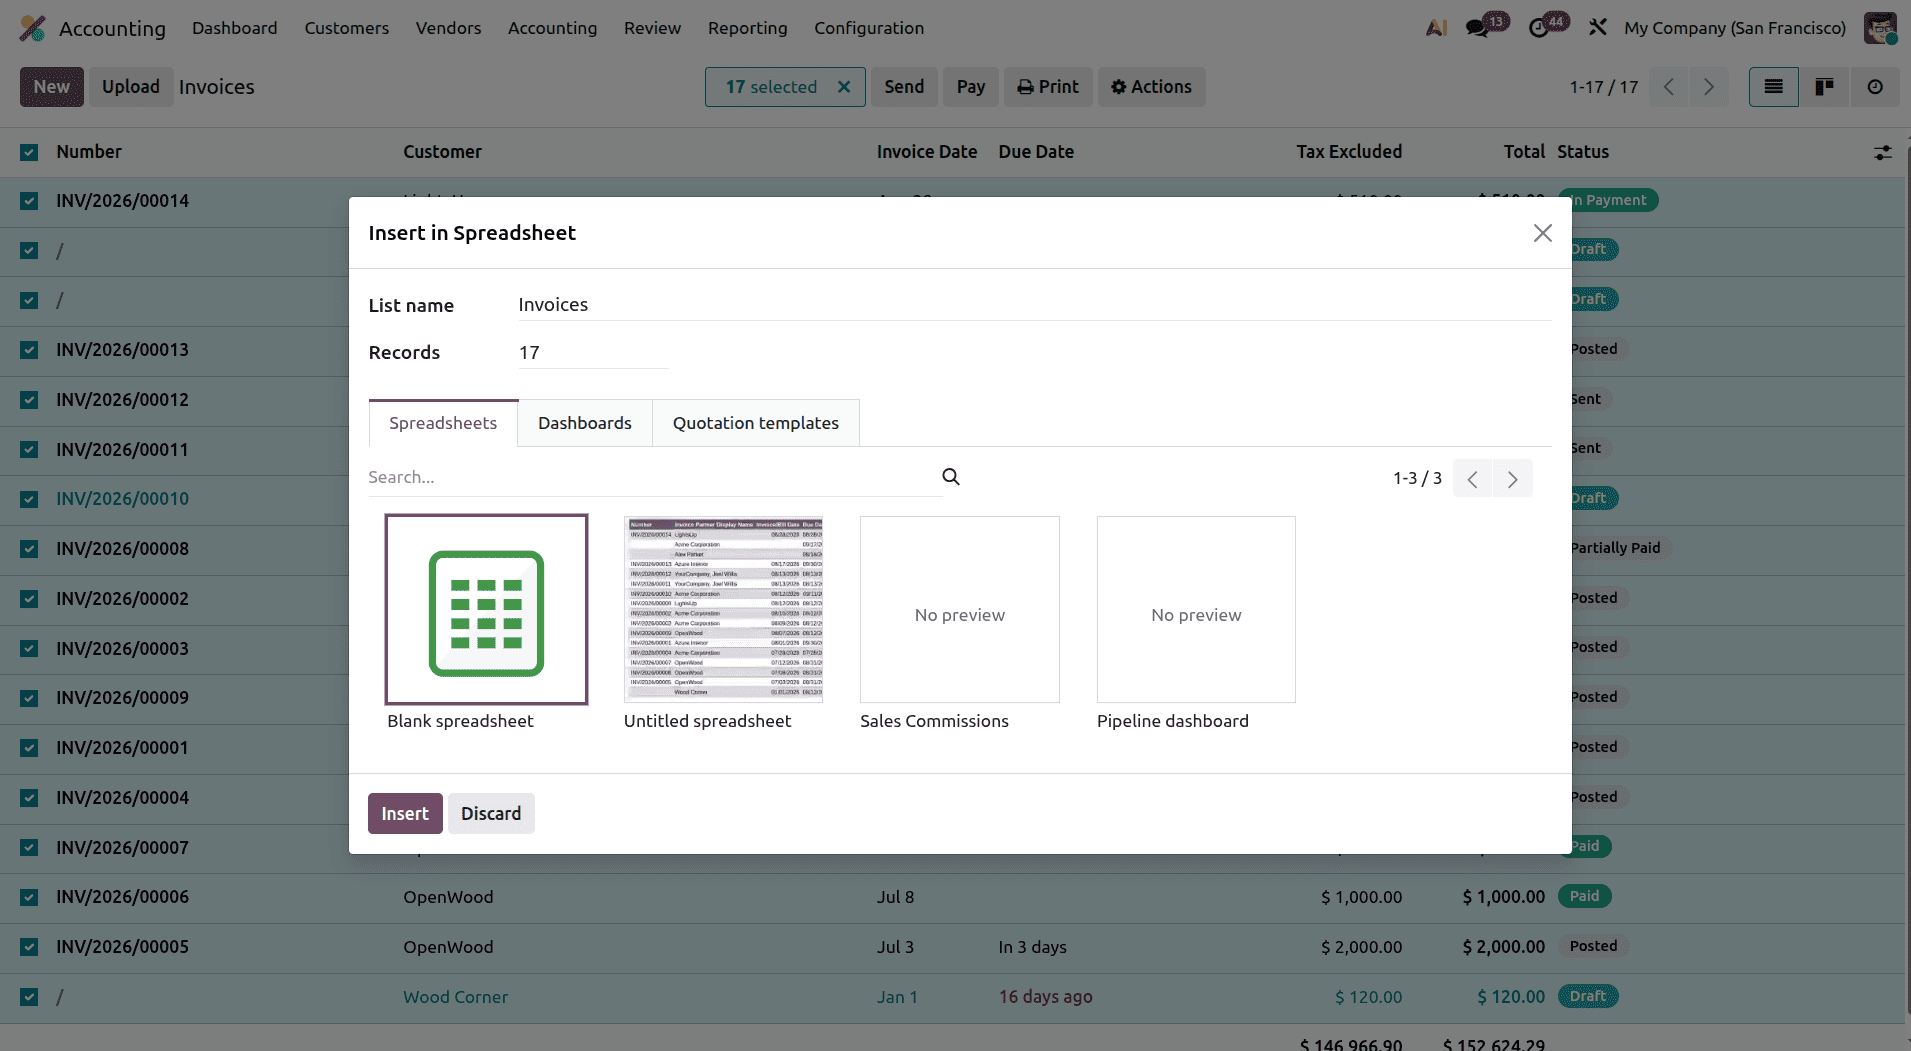Switch to list view
Viewport: 1911px width, 1051px height.
click(1774, 87)
